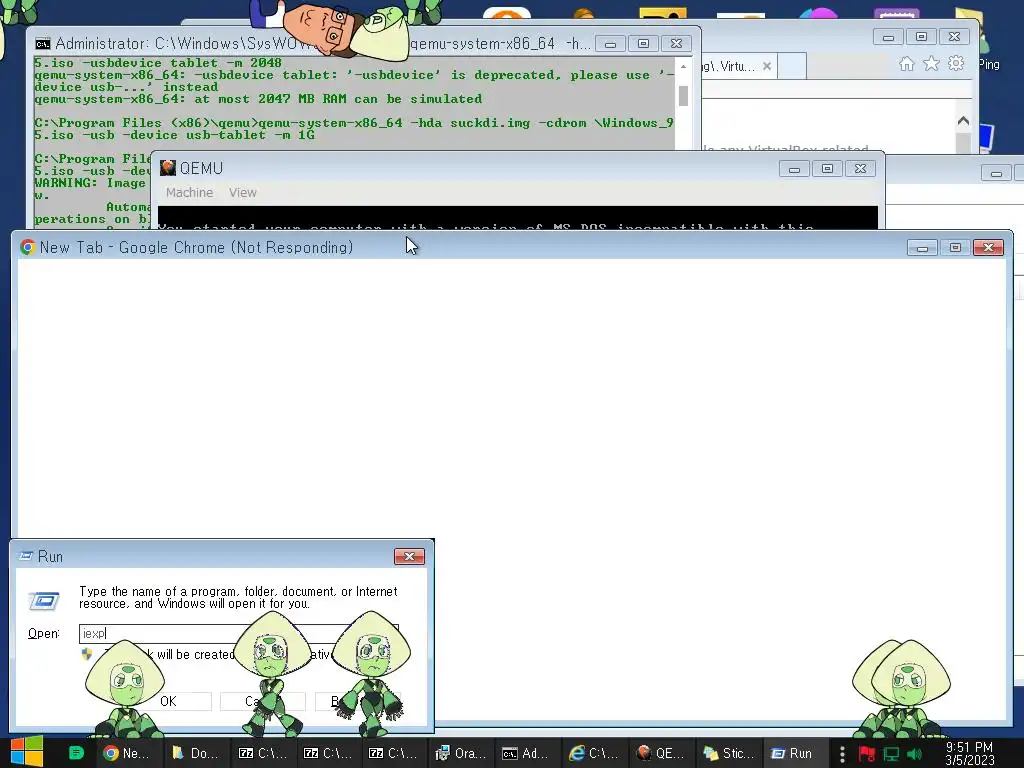Screen dimensions: 1024x768
Task: Select the Run taskbar button
Action: [793, 753]
